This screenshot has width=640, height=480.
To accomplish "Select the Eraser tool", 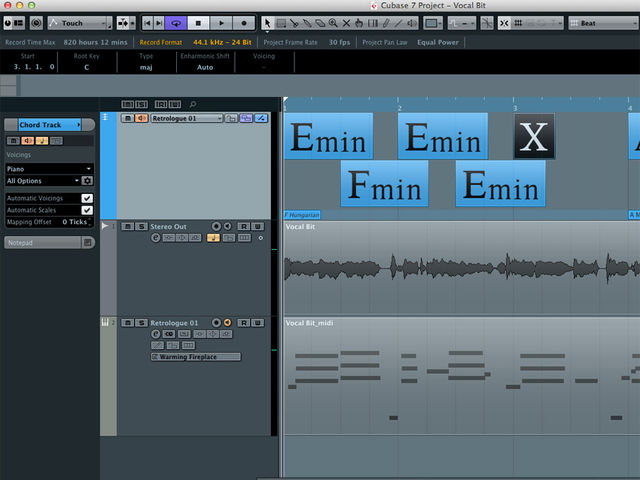I will [320, 23].
